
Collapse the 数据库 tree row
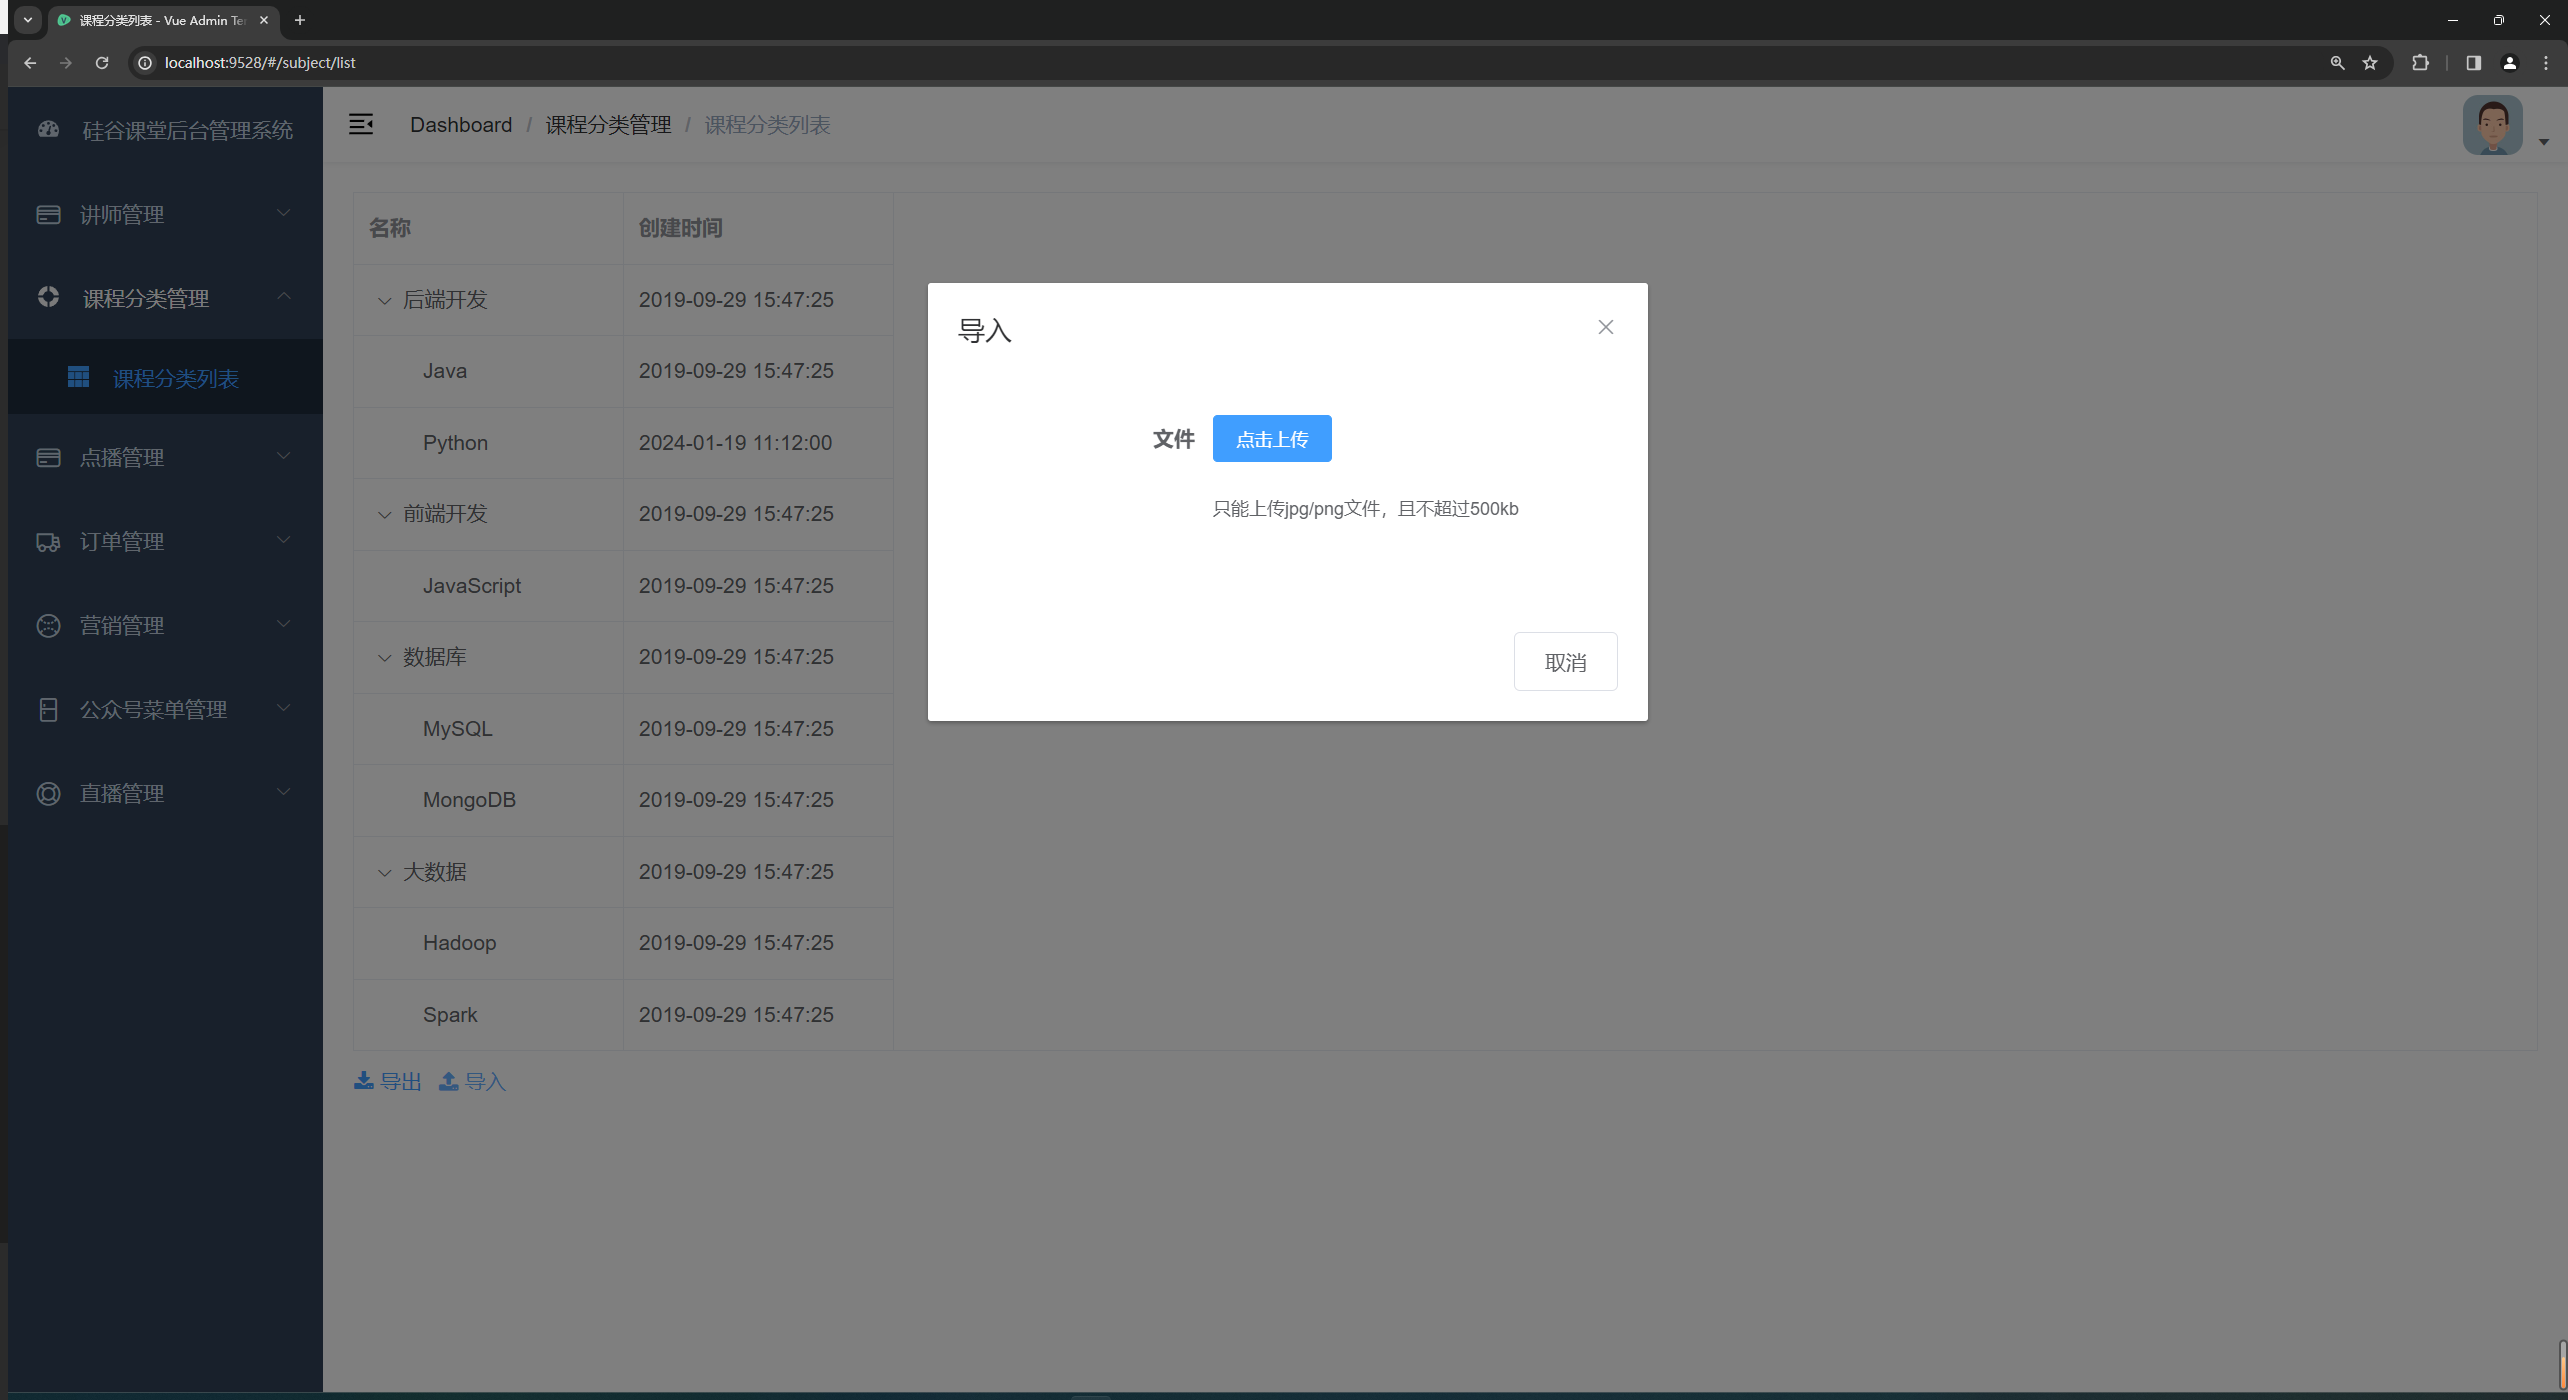point(384,657)
